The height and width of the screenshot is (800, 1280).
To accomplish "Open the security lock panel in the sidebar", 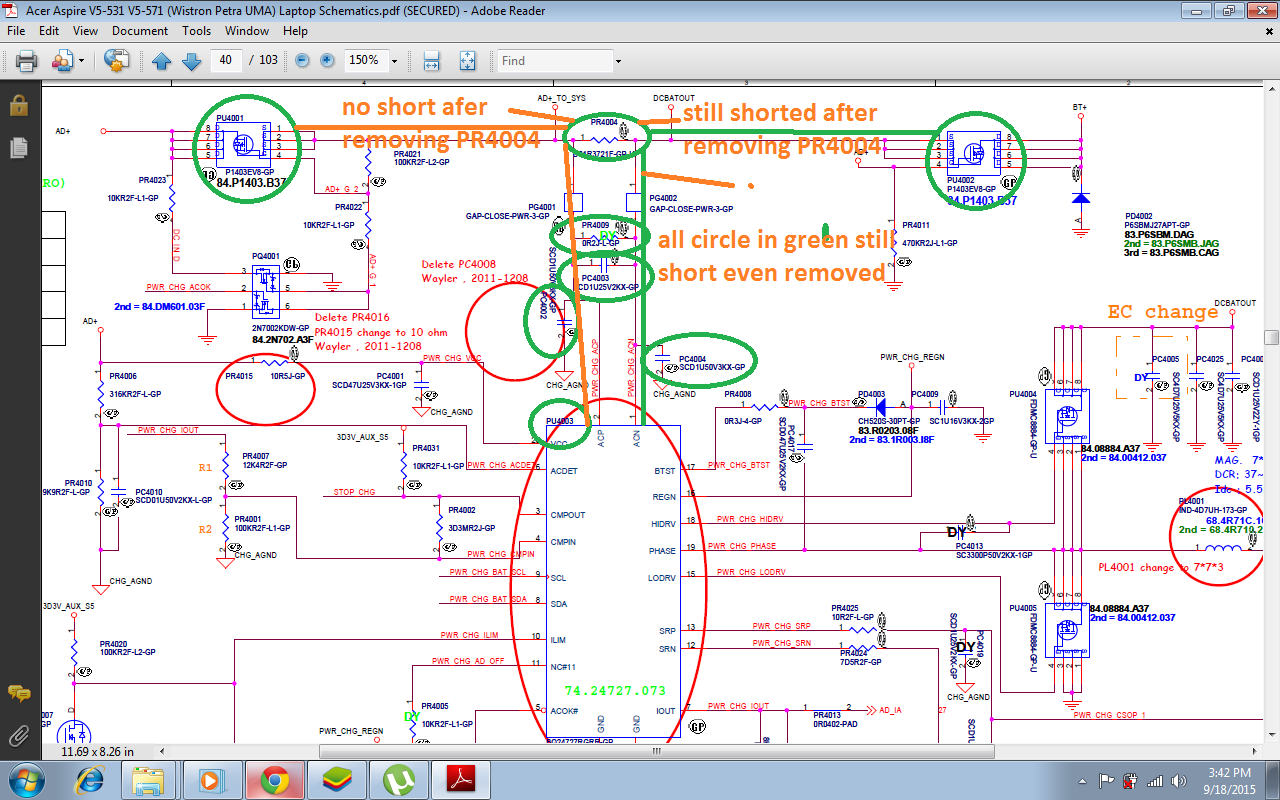I will [x=18, y=105].
